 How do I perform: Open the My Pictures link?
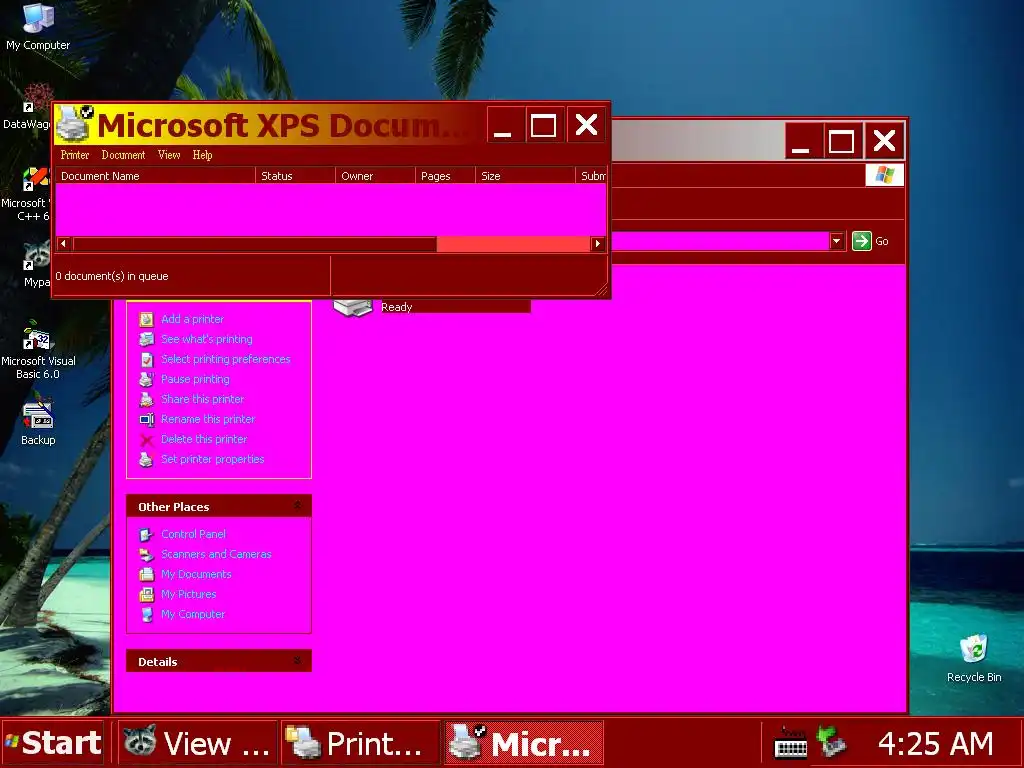click(188, 594)
